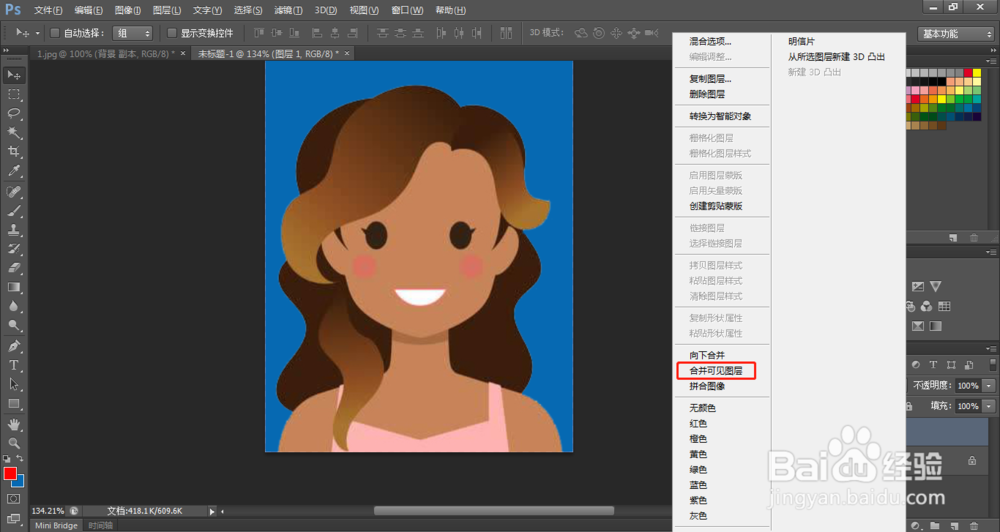
Task: Set layer color label to 红色
Action: click(x=698, y=424)
